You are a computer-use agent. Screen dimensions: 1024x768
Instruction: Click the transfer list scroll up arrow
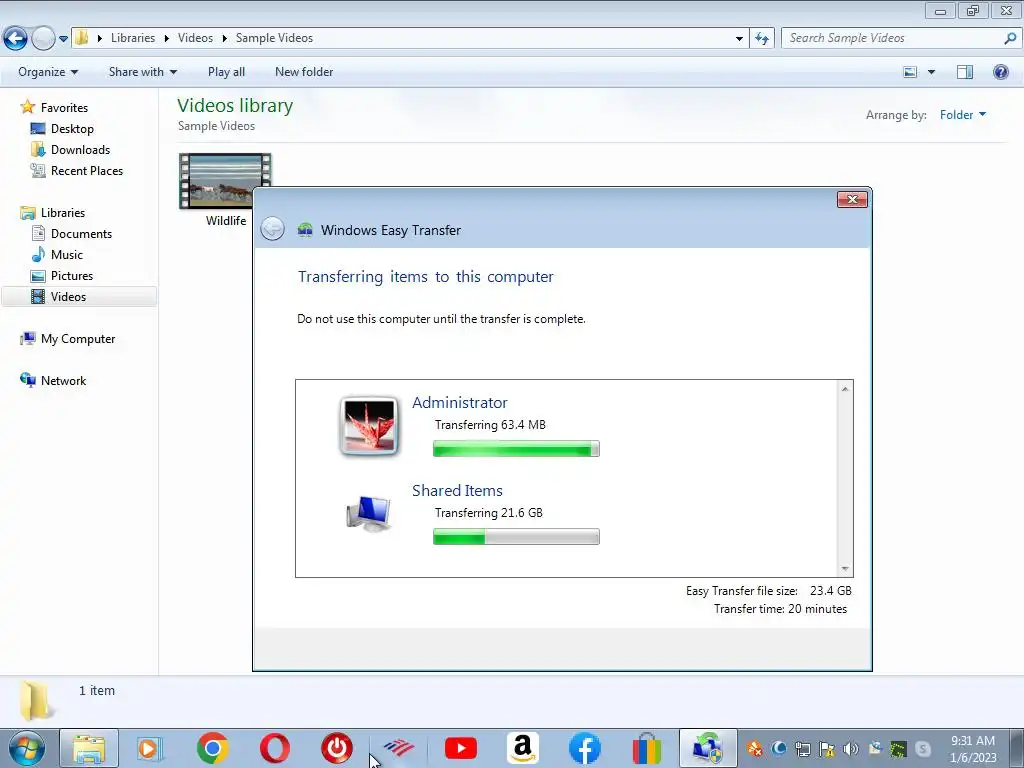tap(845, 389)
